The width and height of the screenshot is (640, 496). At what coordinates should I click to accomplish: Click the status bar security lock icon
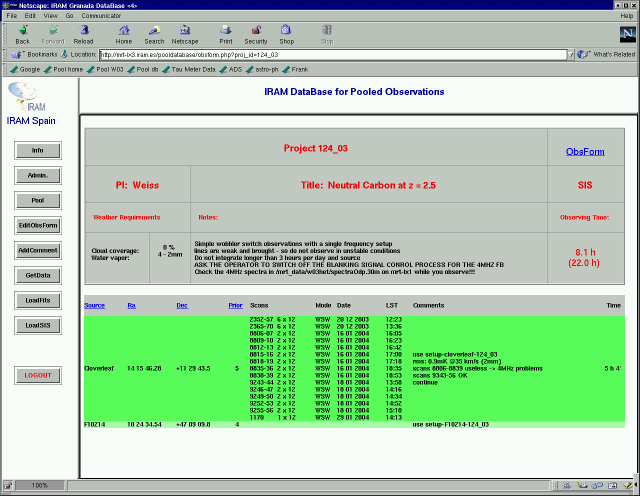tap(8, 485)
